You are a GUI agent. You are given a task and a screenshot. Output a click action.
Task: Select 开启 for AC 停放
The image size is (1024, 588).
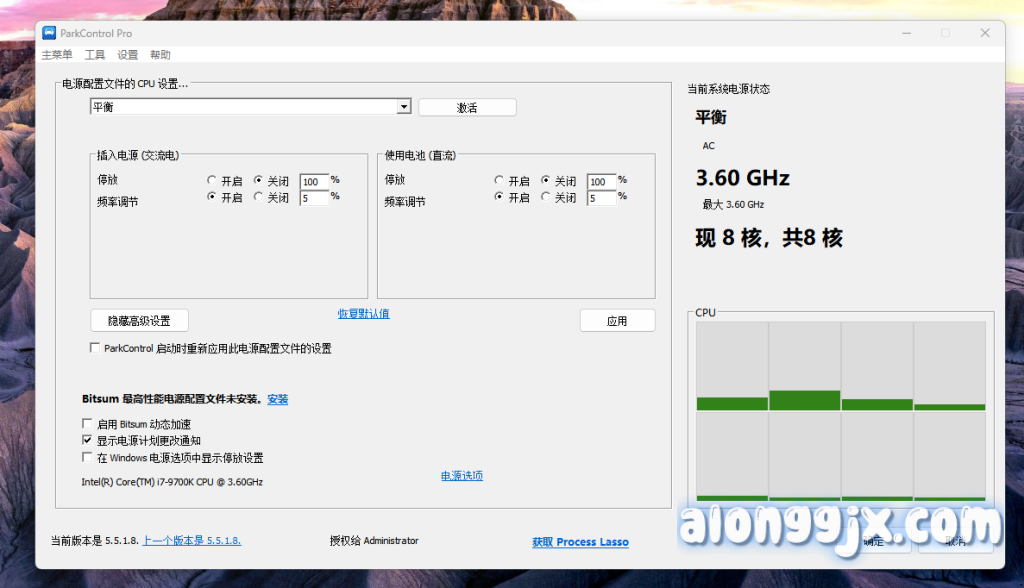[x=212, y=181]
